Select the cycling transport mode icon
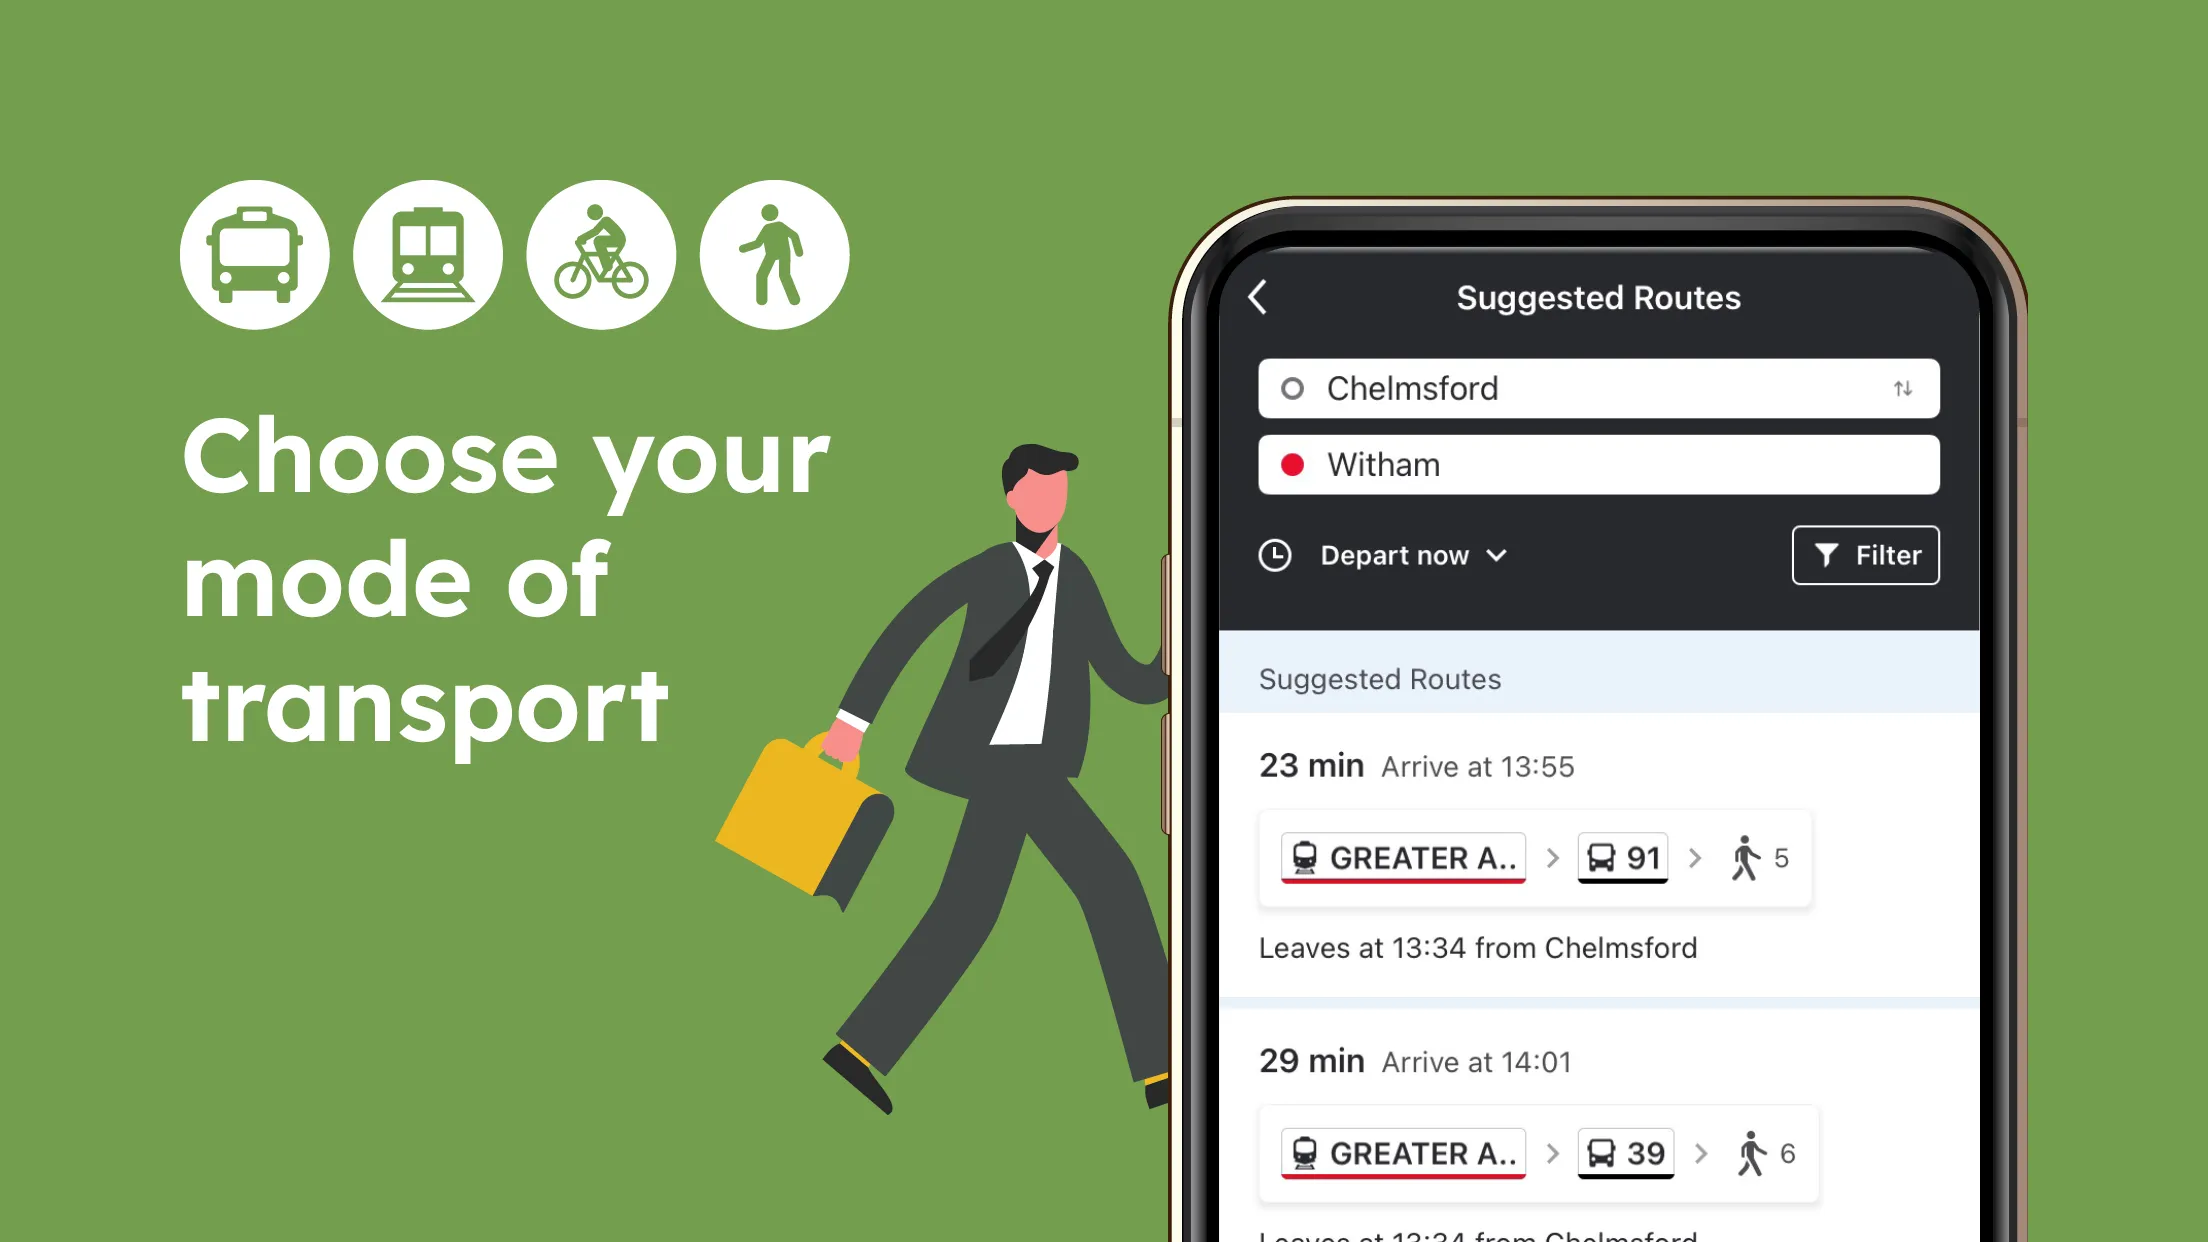Image resolution: width=2208 pixels, height=1242 pixels. [599, 258]
